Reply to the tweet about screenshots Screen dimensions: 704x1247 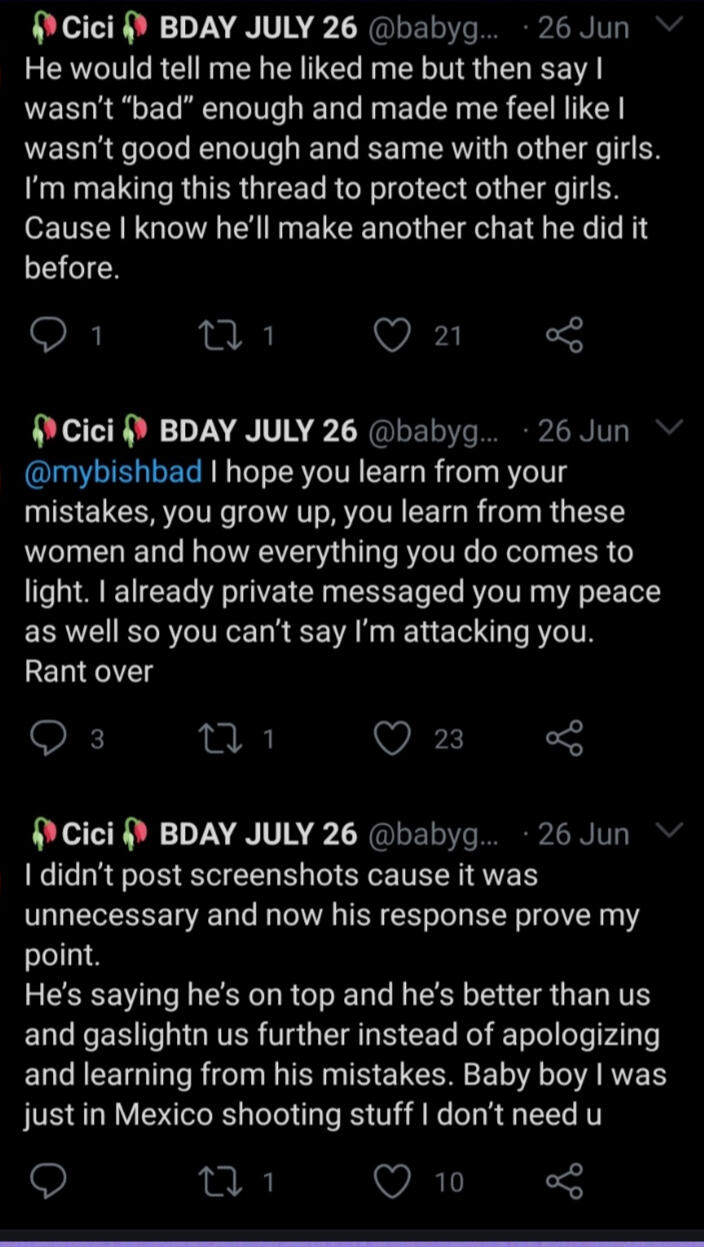point(46,1181)
